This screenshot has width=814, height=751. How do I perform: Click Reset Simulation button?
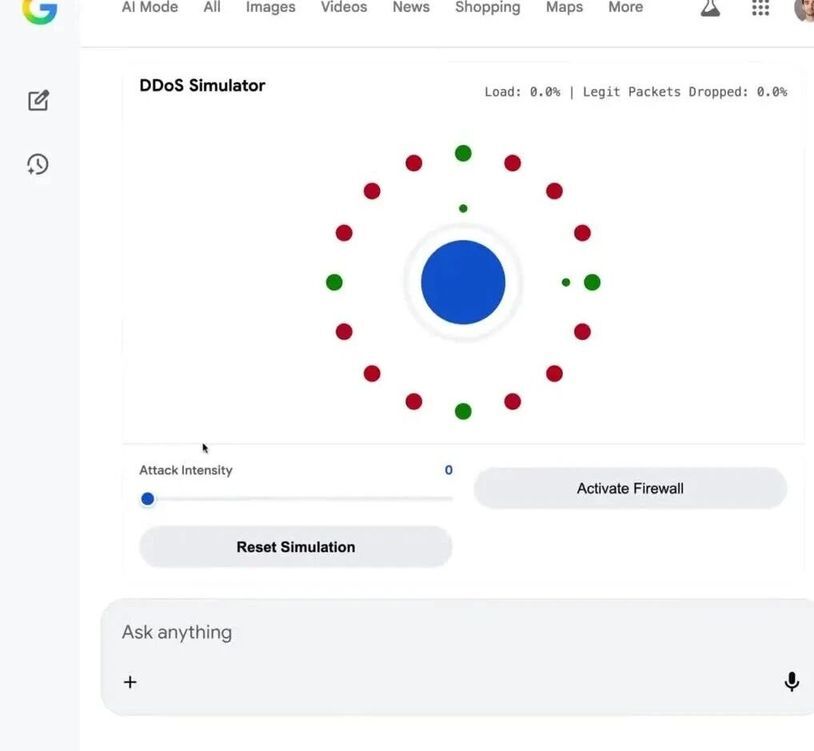point(295,547)
